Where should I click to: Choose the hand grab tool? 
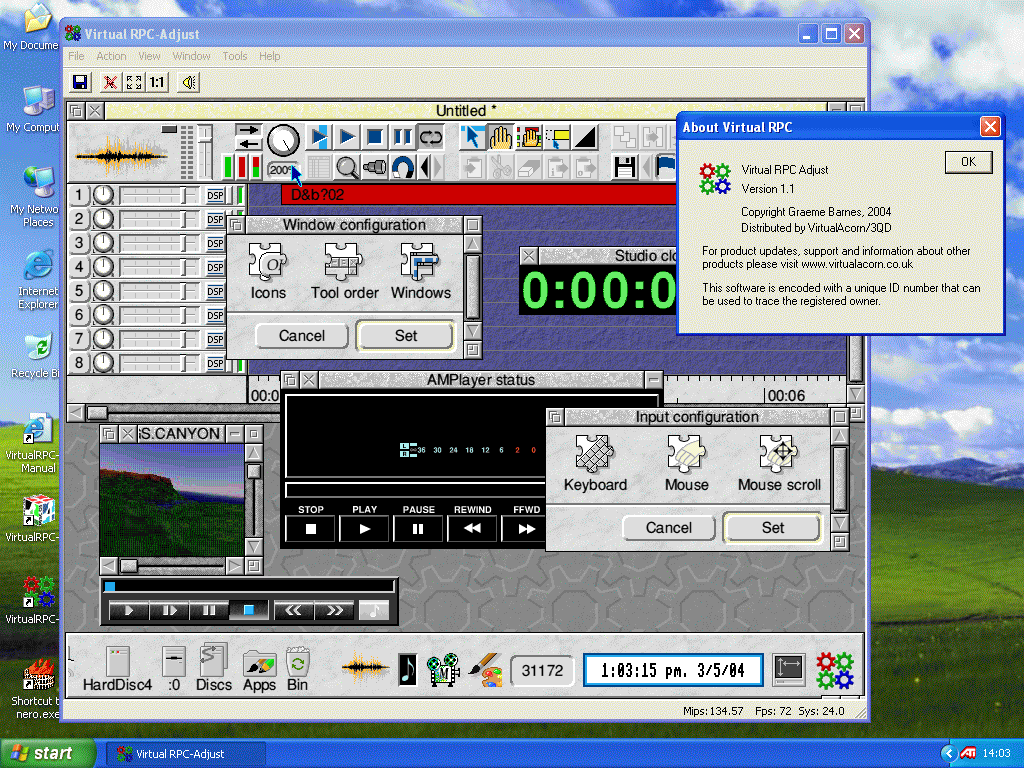pos(500,137)
